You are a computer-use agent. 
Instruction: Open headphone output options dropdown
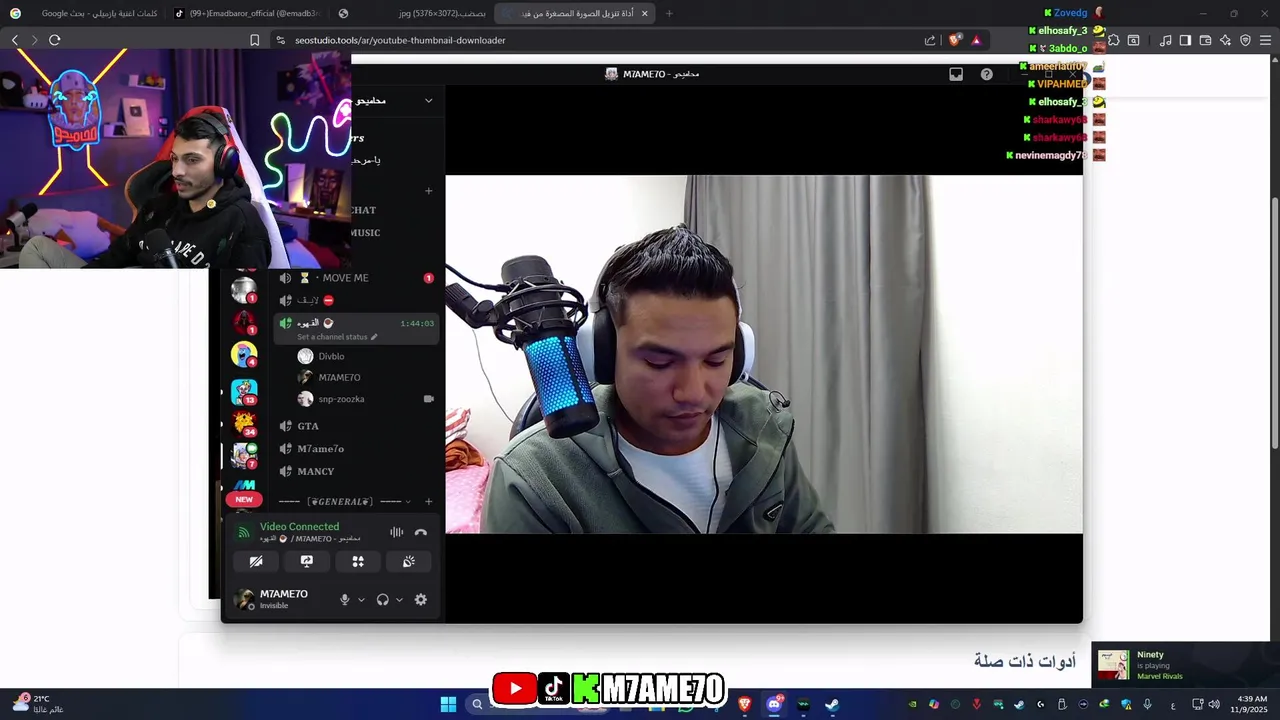399,600
